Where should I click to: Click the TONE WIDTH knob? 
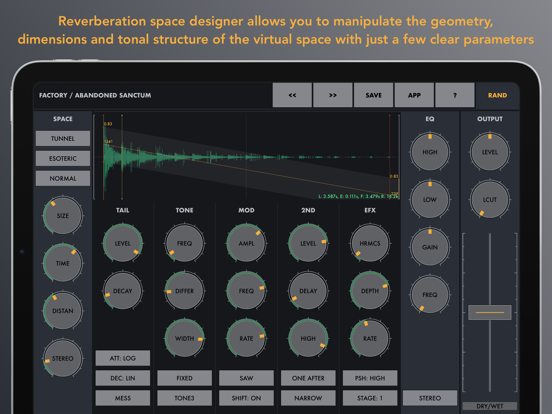tap(184, 338)
